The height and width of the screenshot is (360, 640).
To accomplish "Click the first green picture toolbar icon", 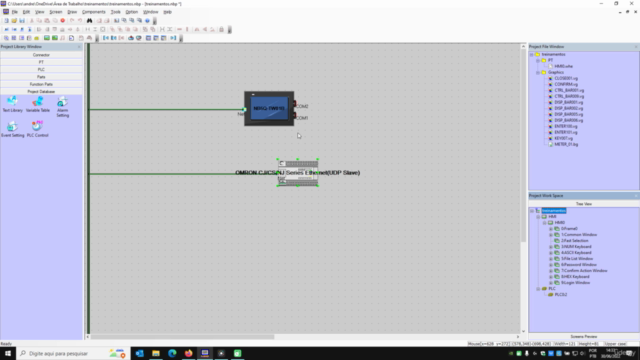I will [47, 38].
